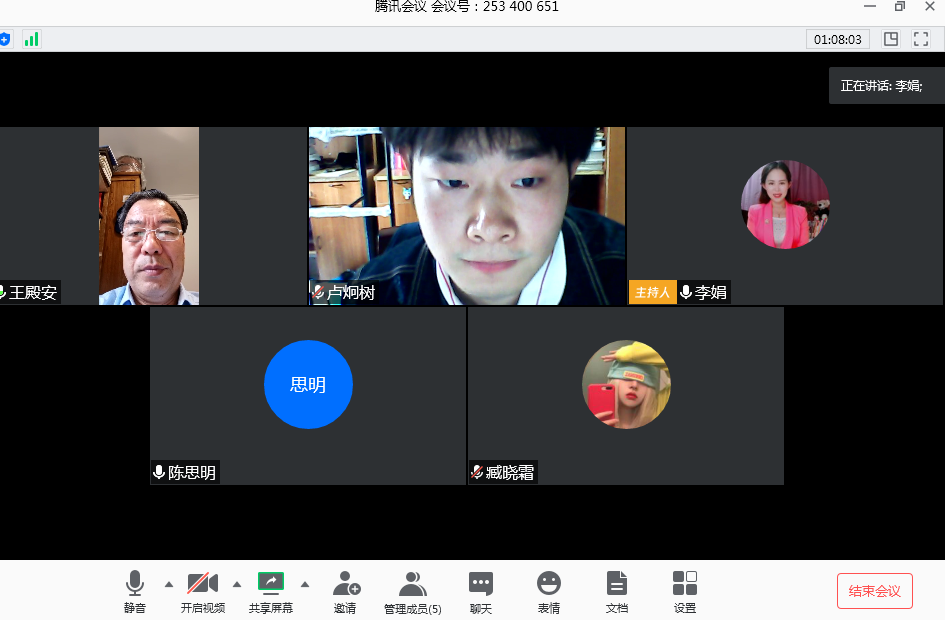Open the 邀请 invite icon
The image size is (945, 620).
coord(346,590)
